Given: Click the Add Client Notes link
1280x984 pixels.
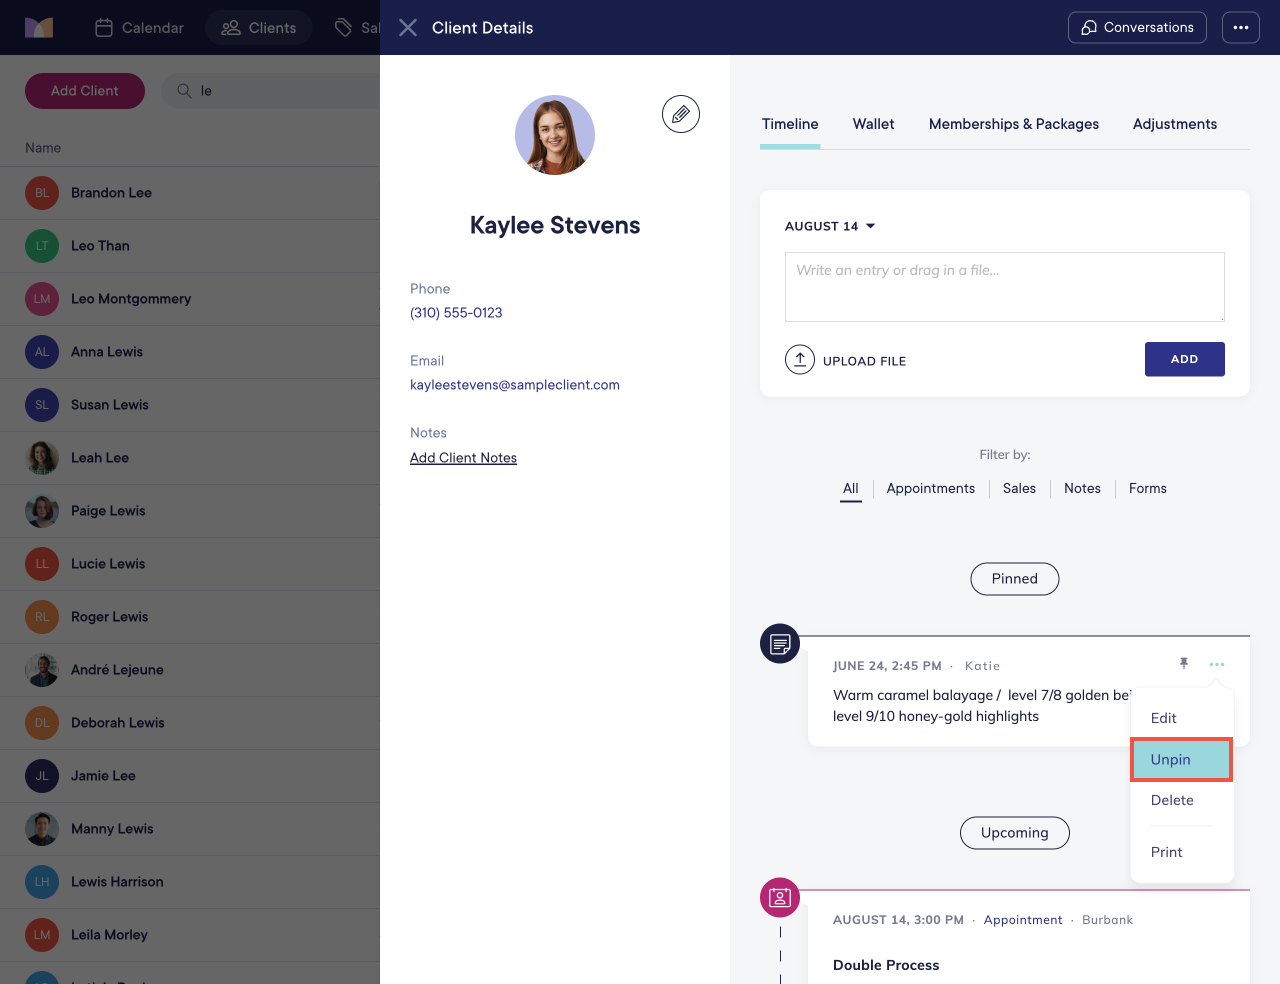Looking at the screenshot, I should pos(463,458).
